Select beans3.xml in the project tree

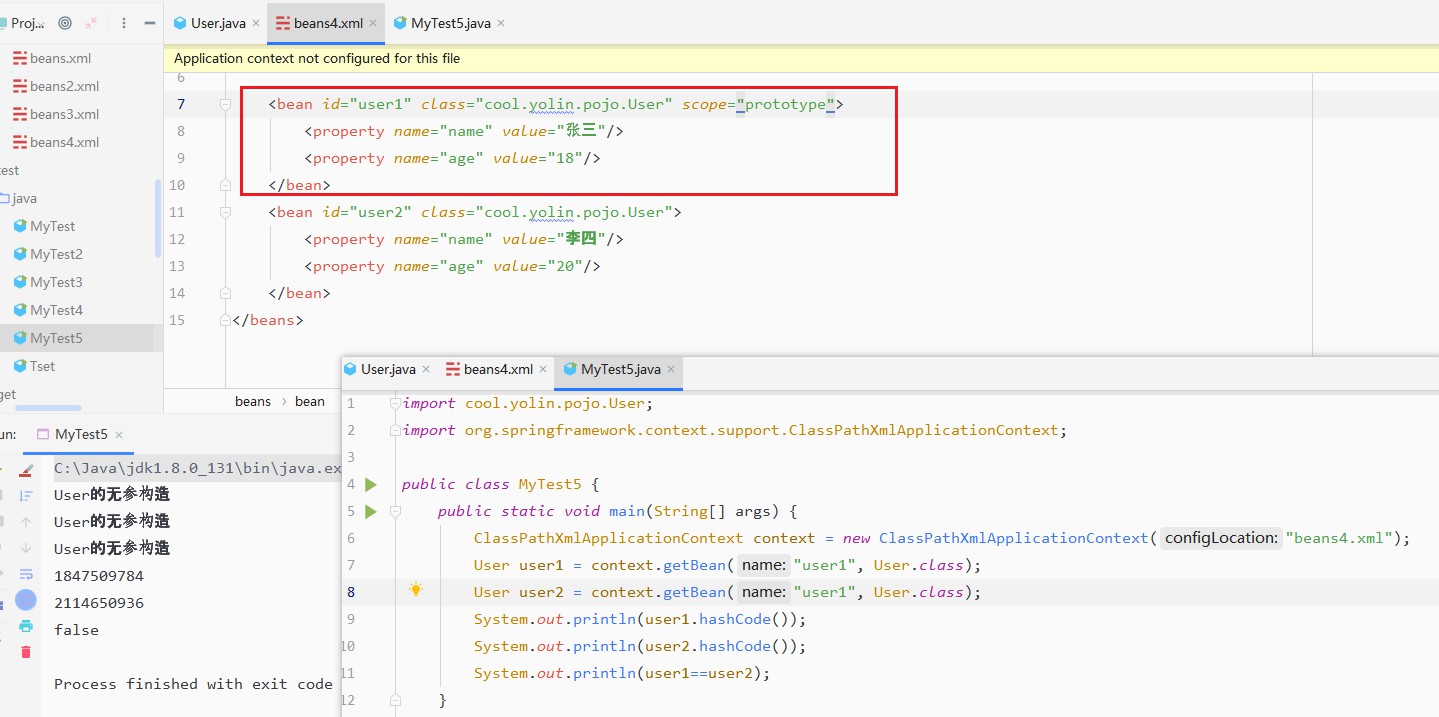tap(65, 114)
